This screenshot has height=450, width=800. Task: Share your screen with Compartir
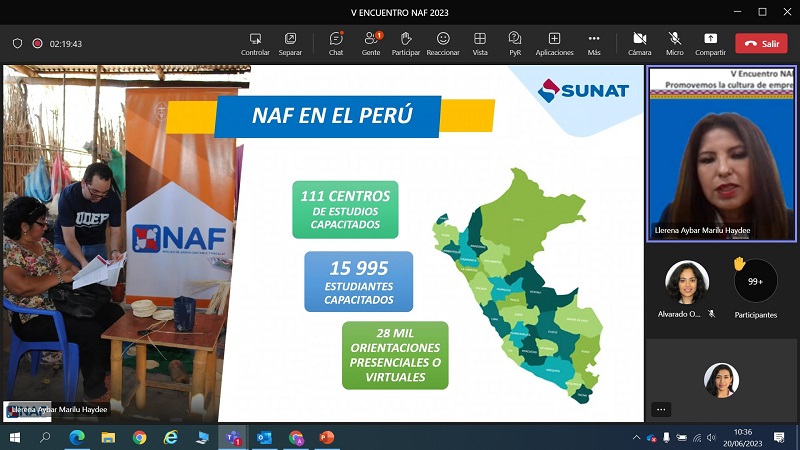(710, 44)
